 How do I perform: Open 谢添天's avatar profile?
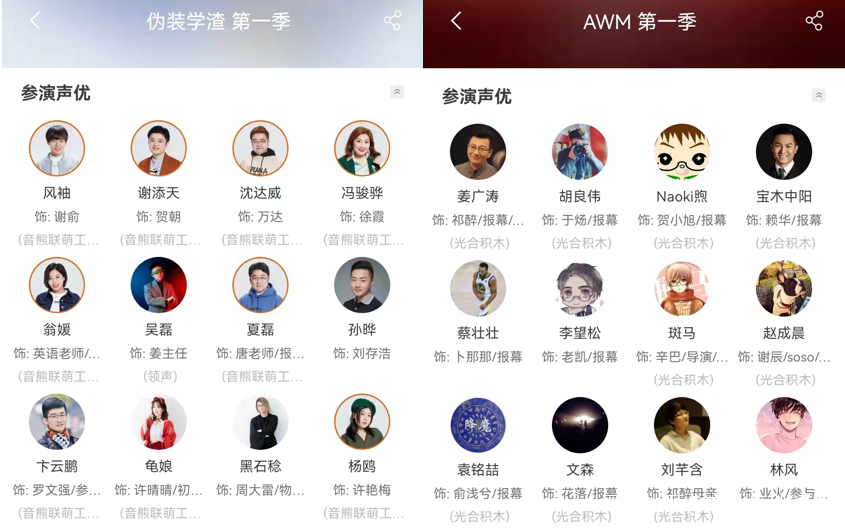click(x=158, y=148)
